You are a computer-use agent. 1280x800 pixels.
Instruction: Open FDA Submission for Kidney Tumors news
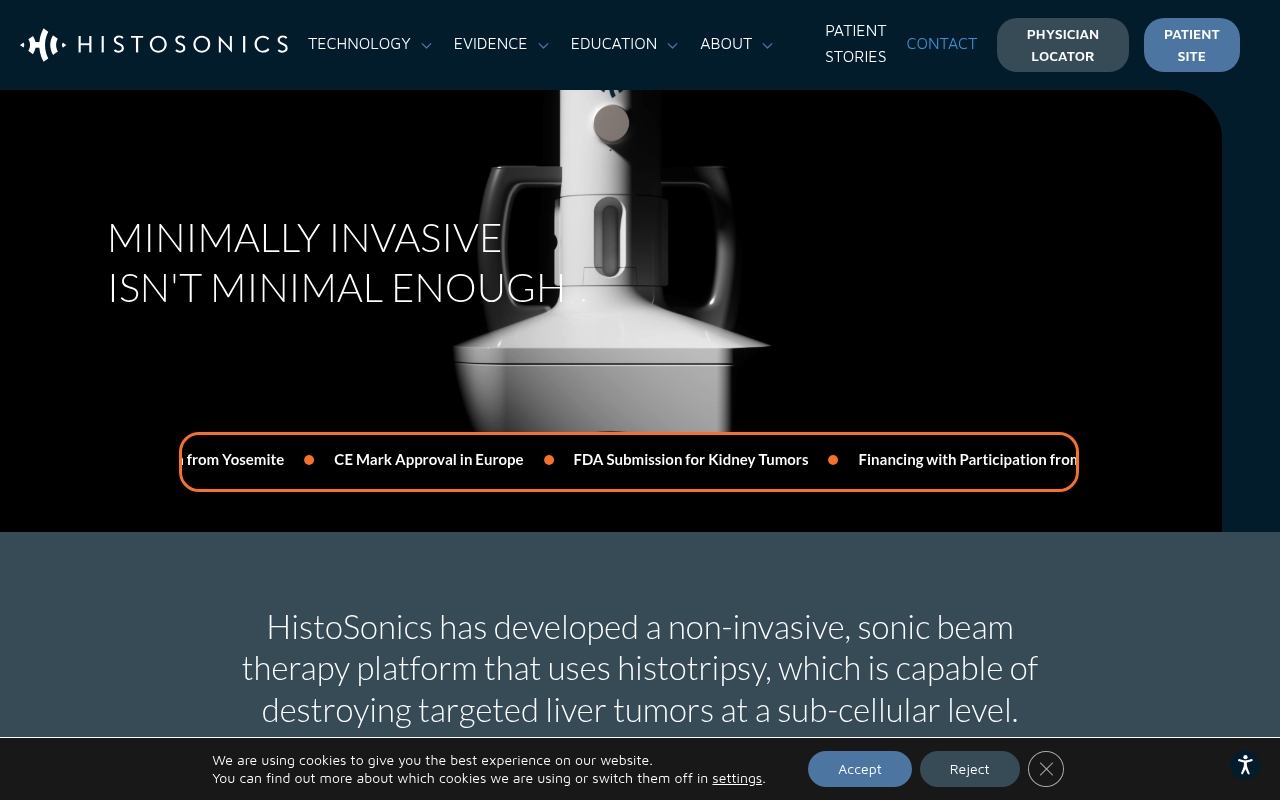pos(691,460)
